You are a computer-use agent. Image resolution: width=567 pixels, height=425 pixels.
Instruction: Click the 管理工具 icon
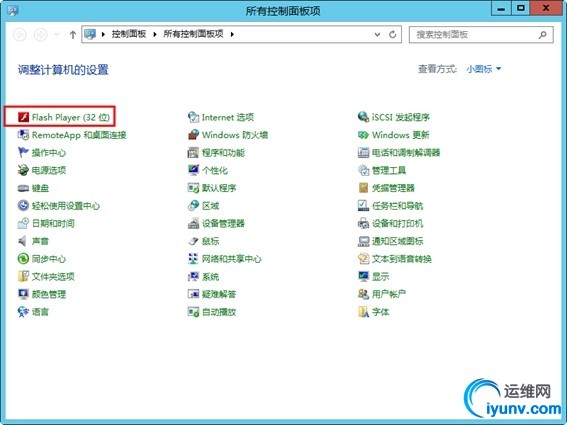tap(363, 170)
